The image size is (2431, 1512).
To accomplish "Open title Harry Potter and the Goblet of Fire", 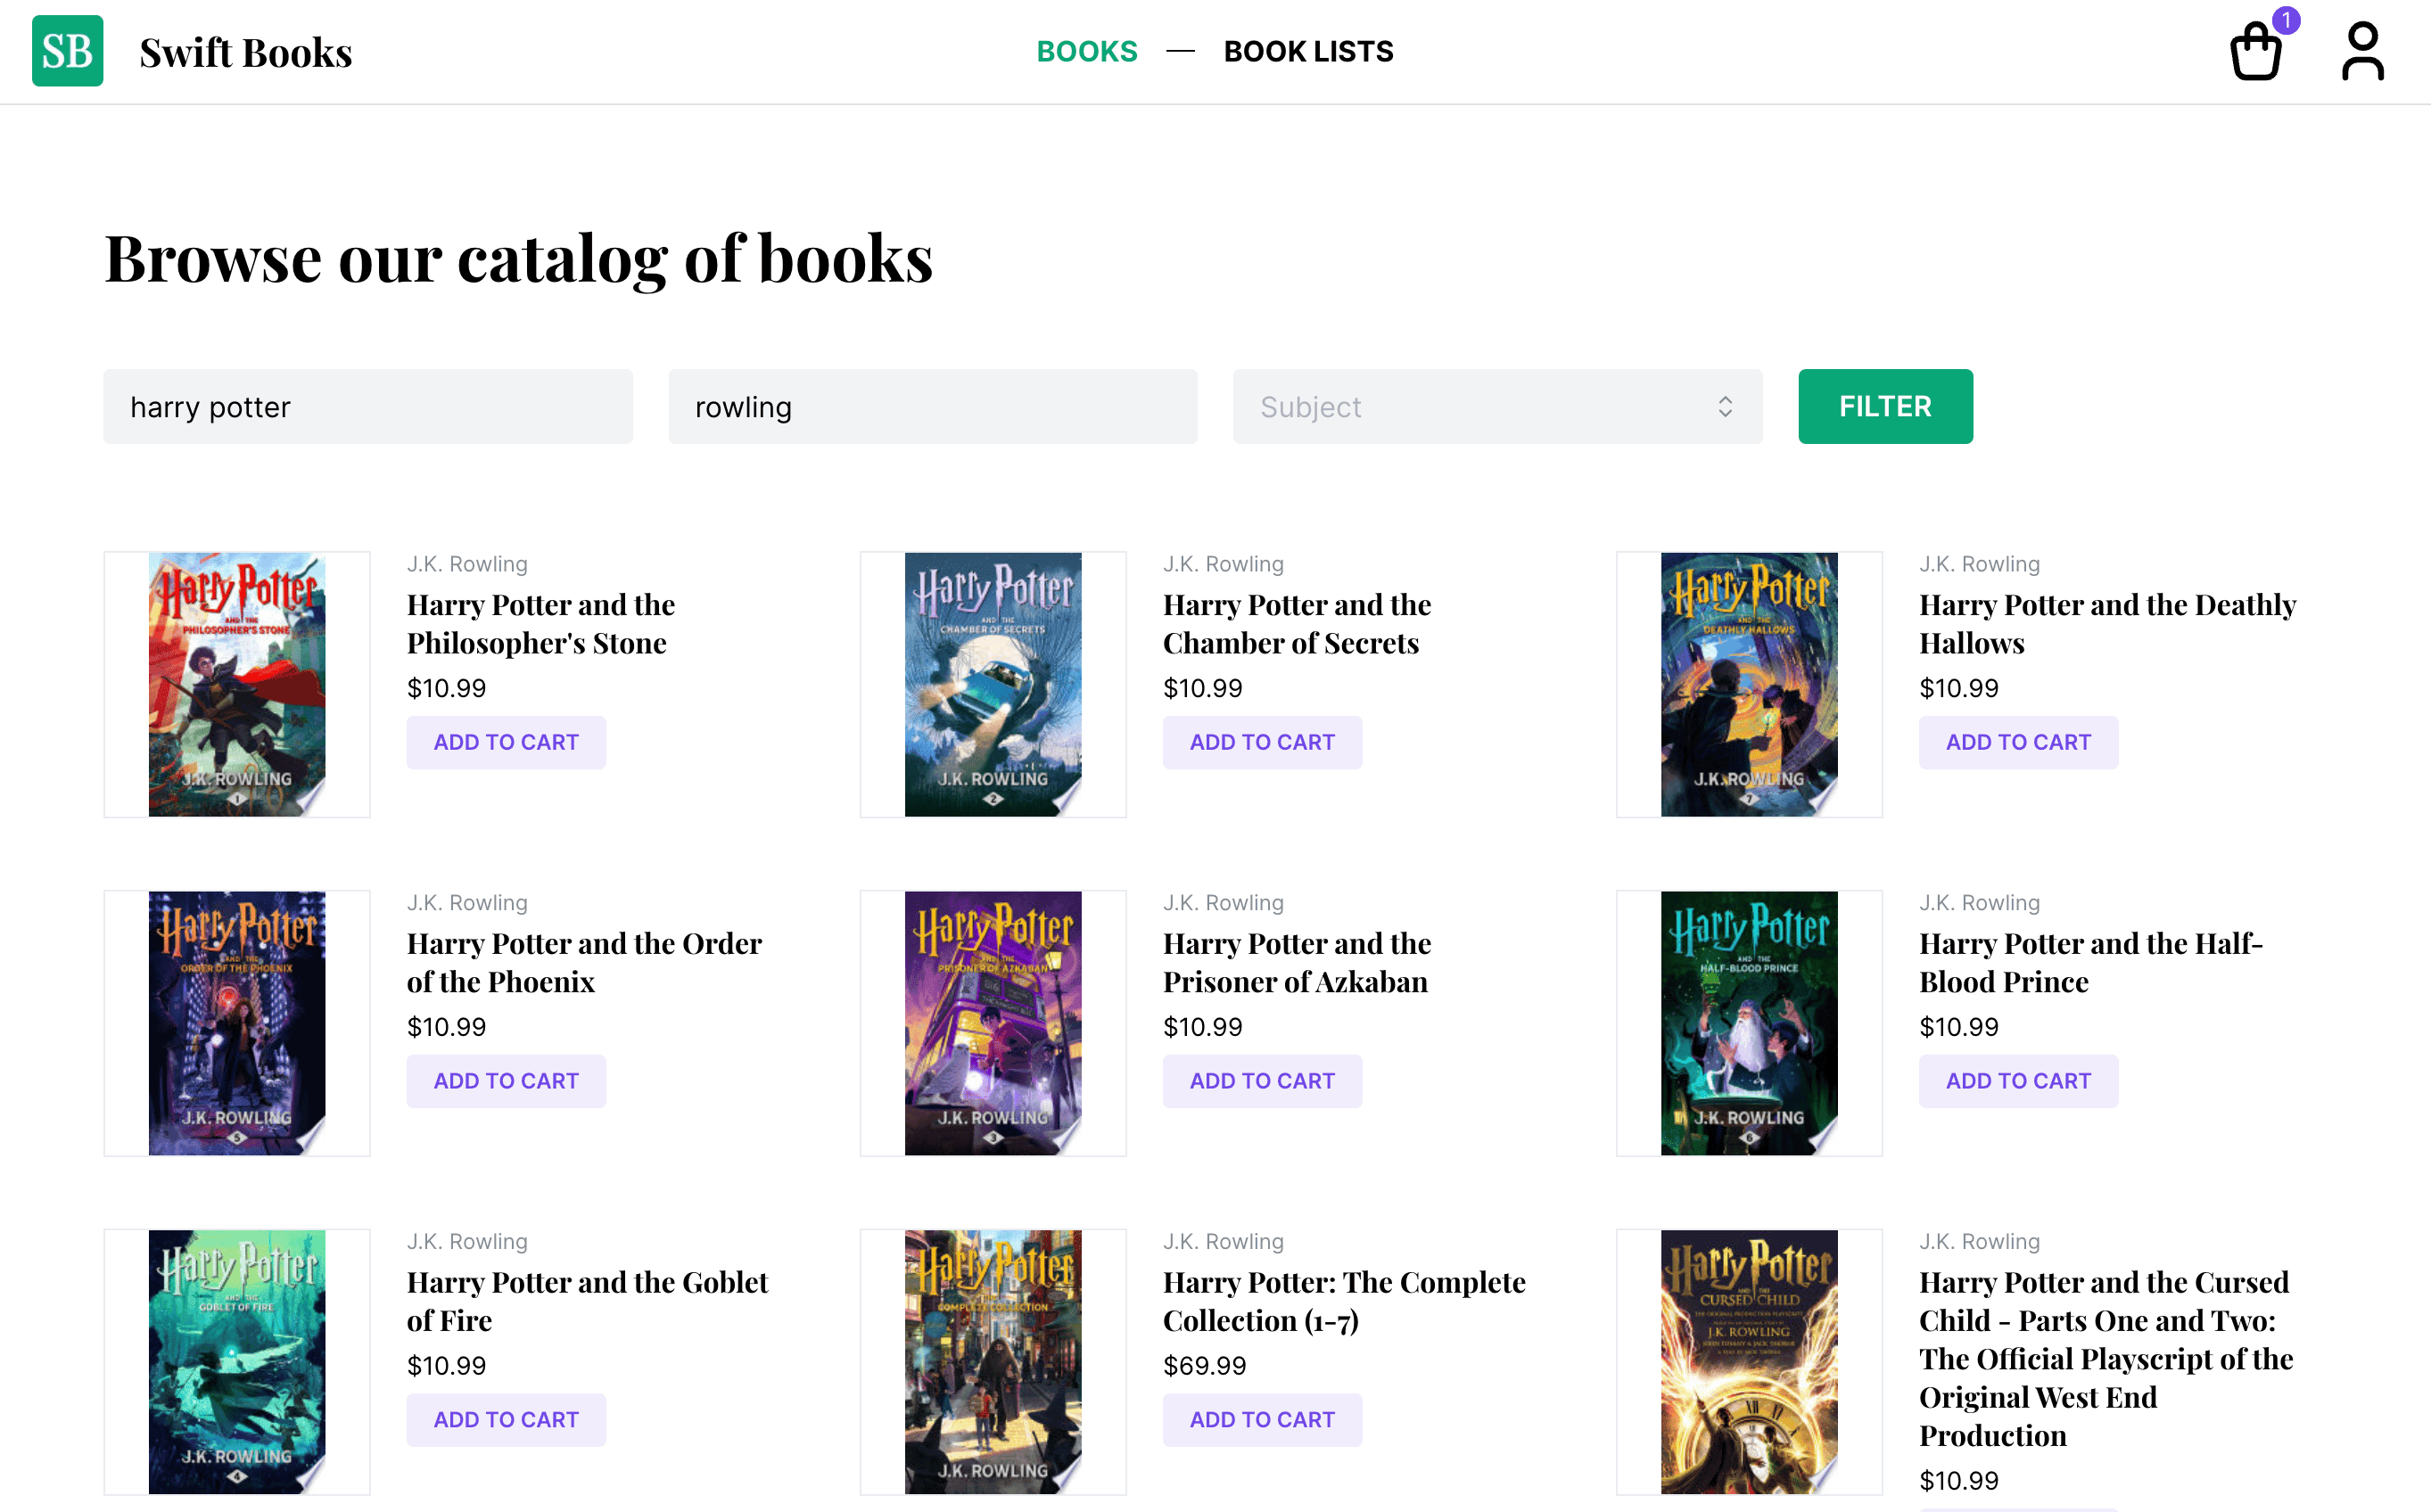I will 587,1302.
